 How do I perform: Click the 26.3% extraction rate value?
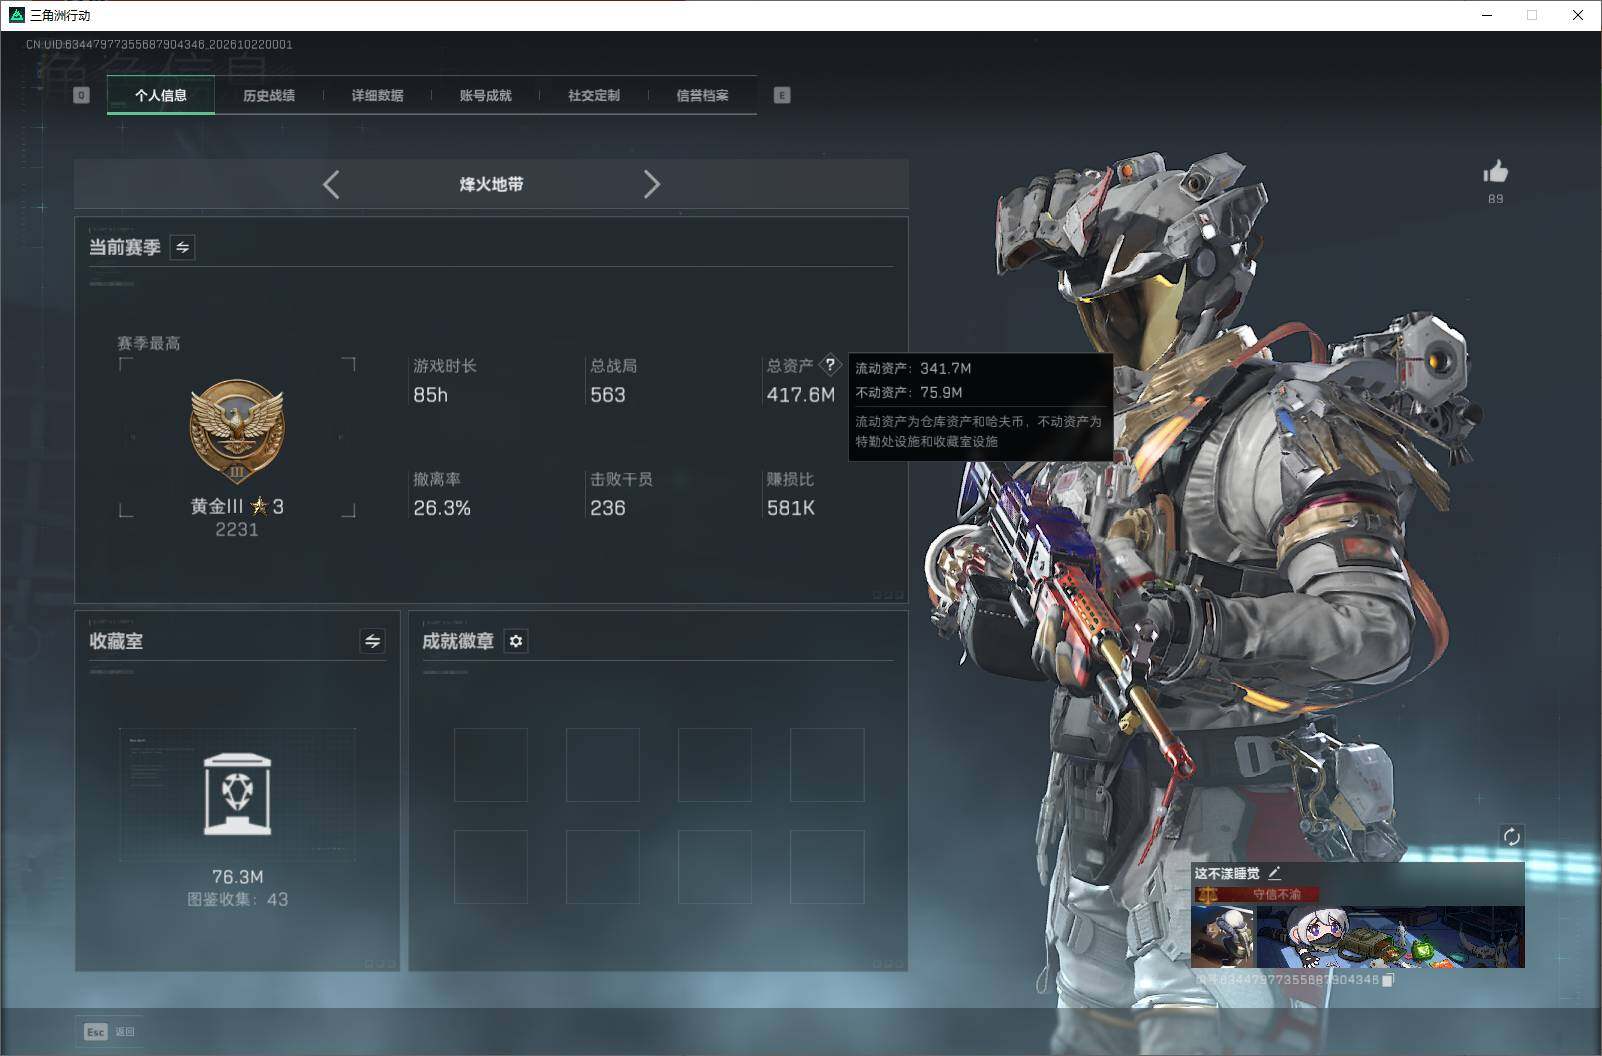click(442, 508)
